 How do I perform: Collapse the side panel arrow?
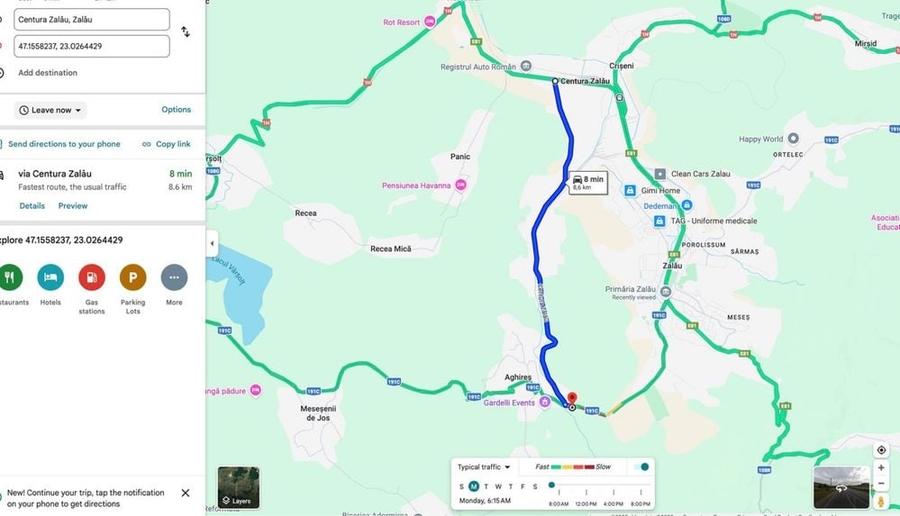[212, 243]
